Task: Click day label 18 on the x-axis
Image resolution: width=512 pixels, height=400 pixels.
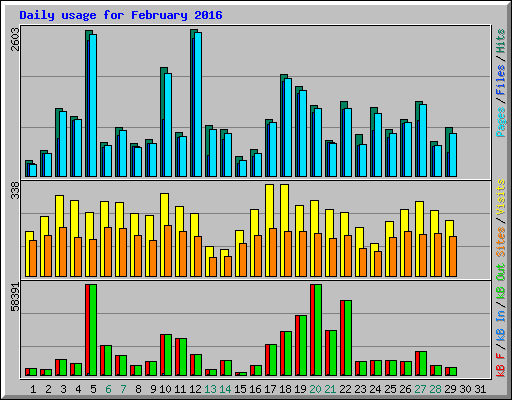Action: tap(285, 389)
